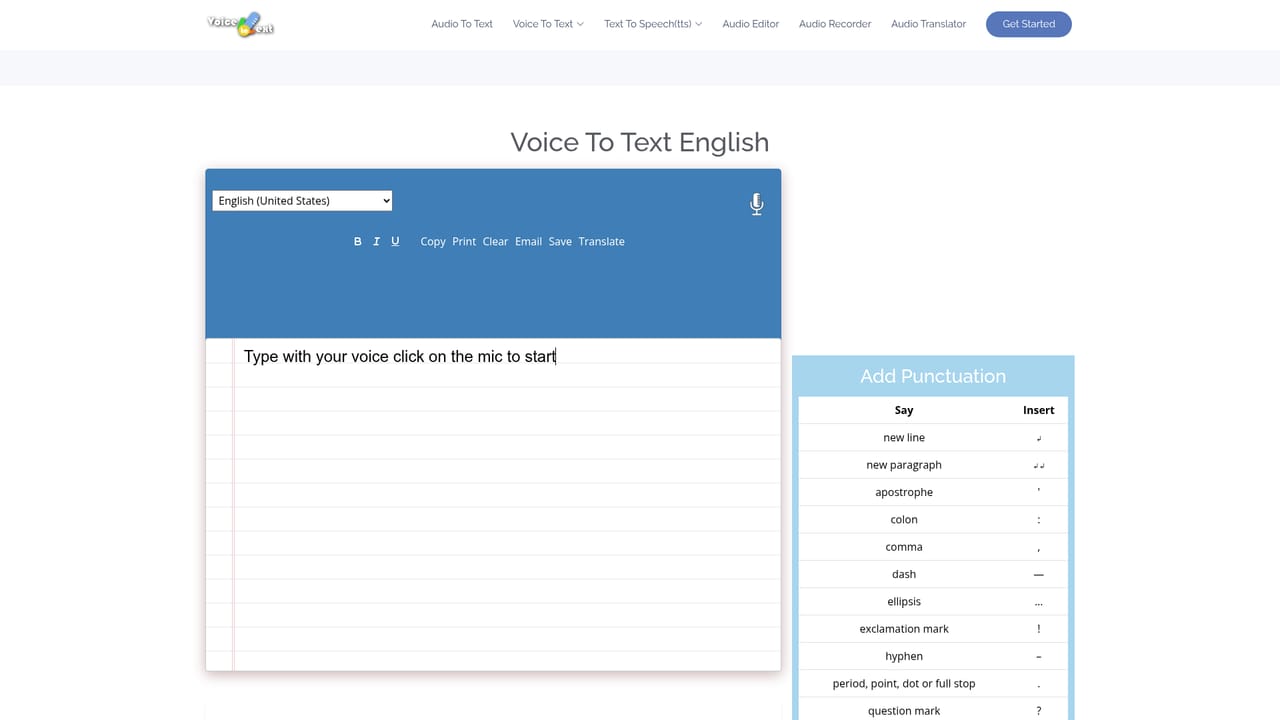Image resolution: width=1280 pixels, height=720 pixels.
Task: Open the English (United States) language dropdown
Action: click(302, 201)
